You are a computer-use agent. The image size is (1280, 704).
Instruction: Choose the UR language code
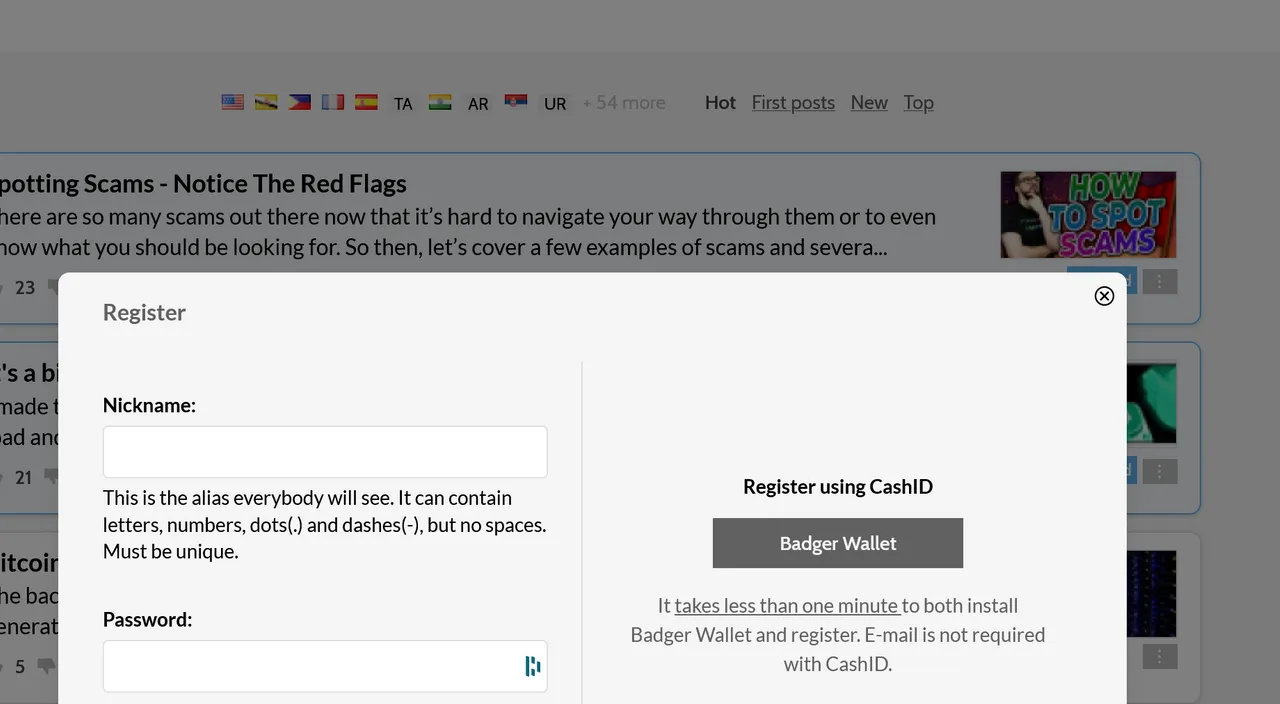coord(555,103)
